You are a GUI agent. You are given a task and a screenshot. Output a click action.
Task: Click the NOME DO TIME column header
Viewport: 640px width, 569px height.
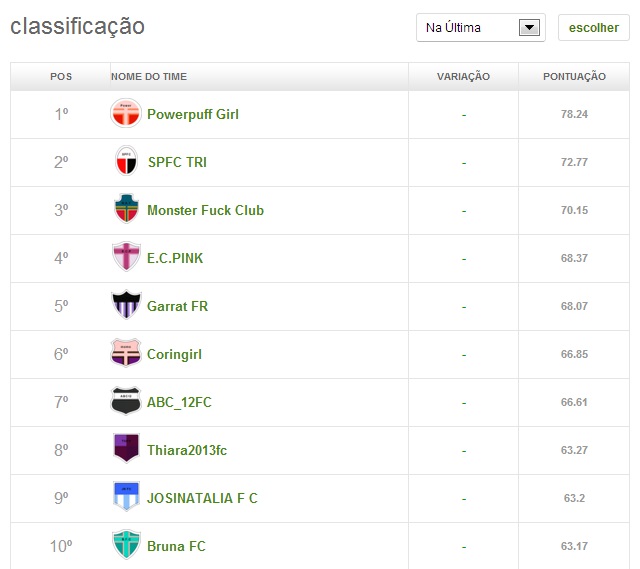point(149,77)
